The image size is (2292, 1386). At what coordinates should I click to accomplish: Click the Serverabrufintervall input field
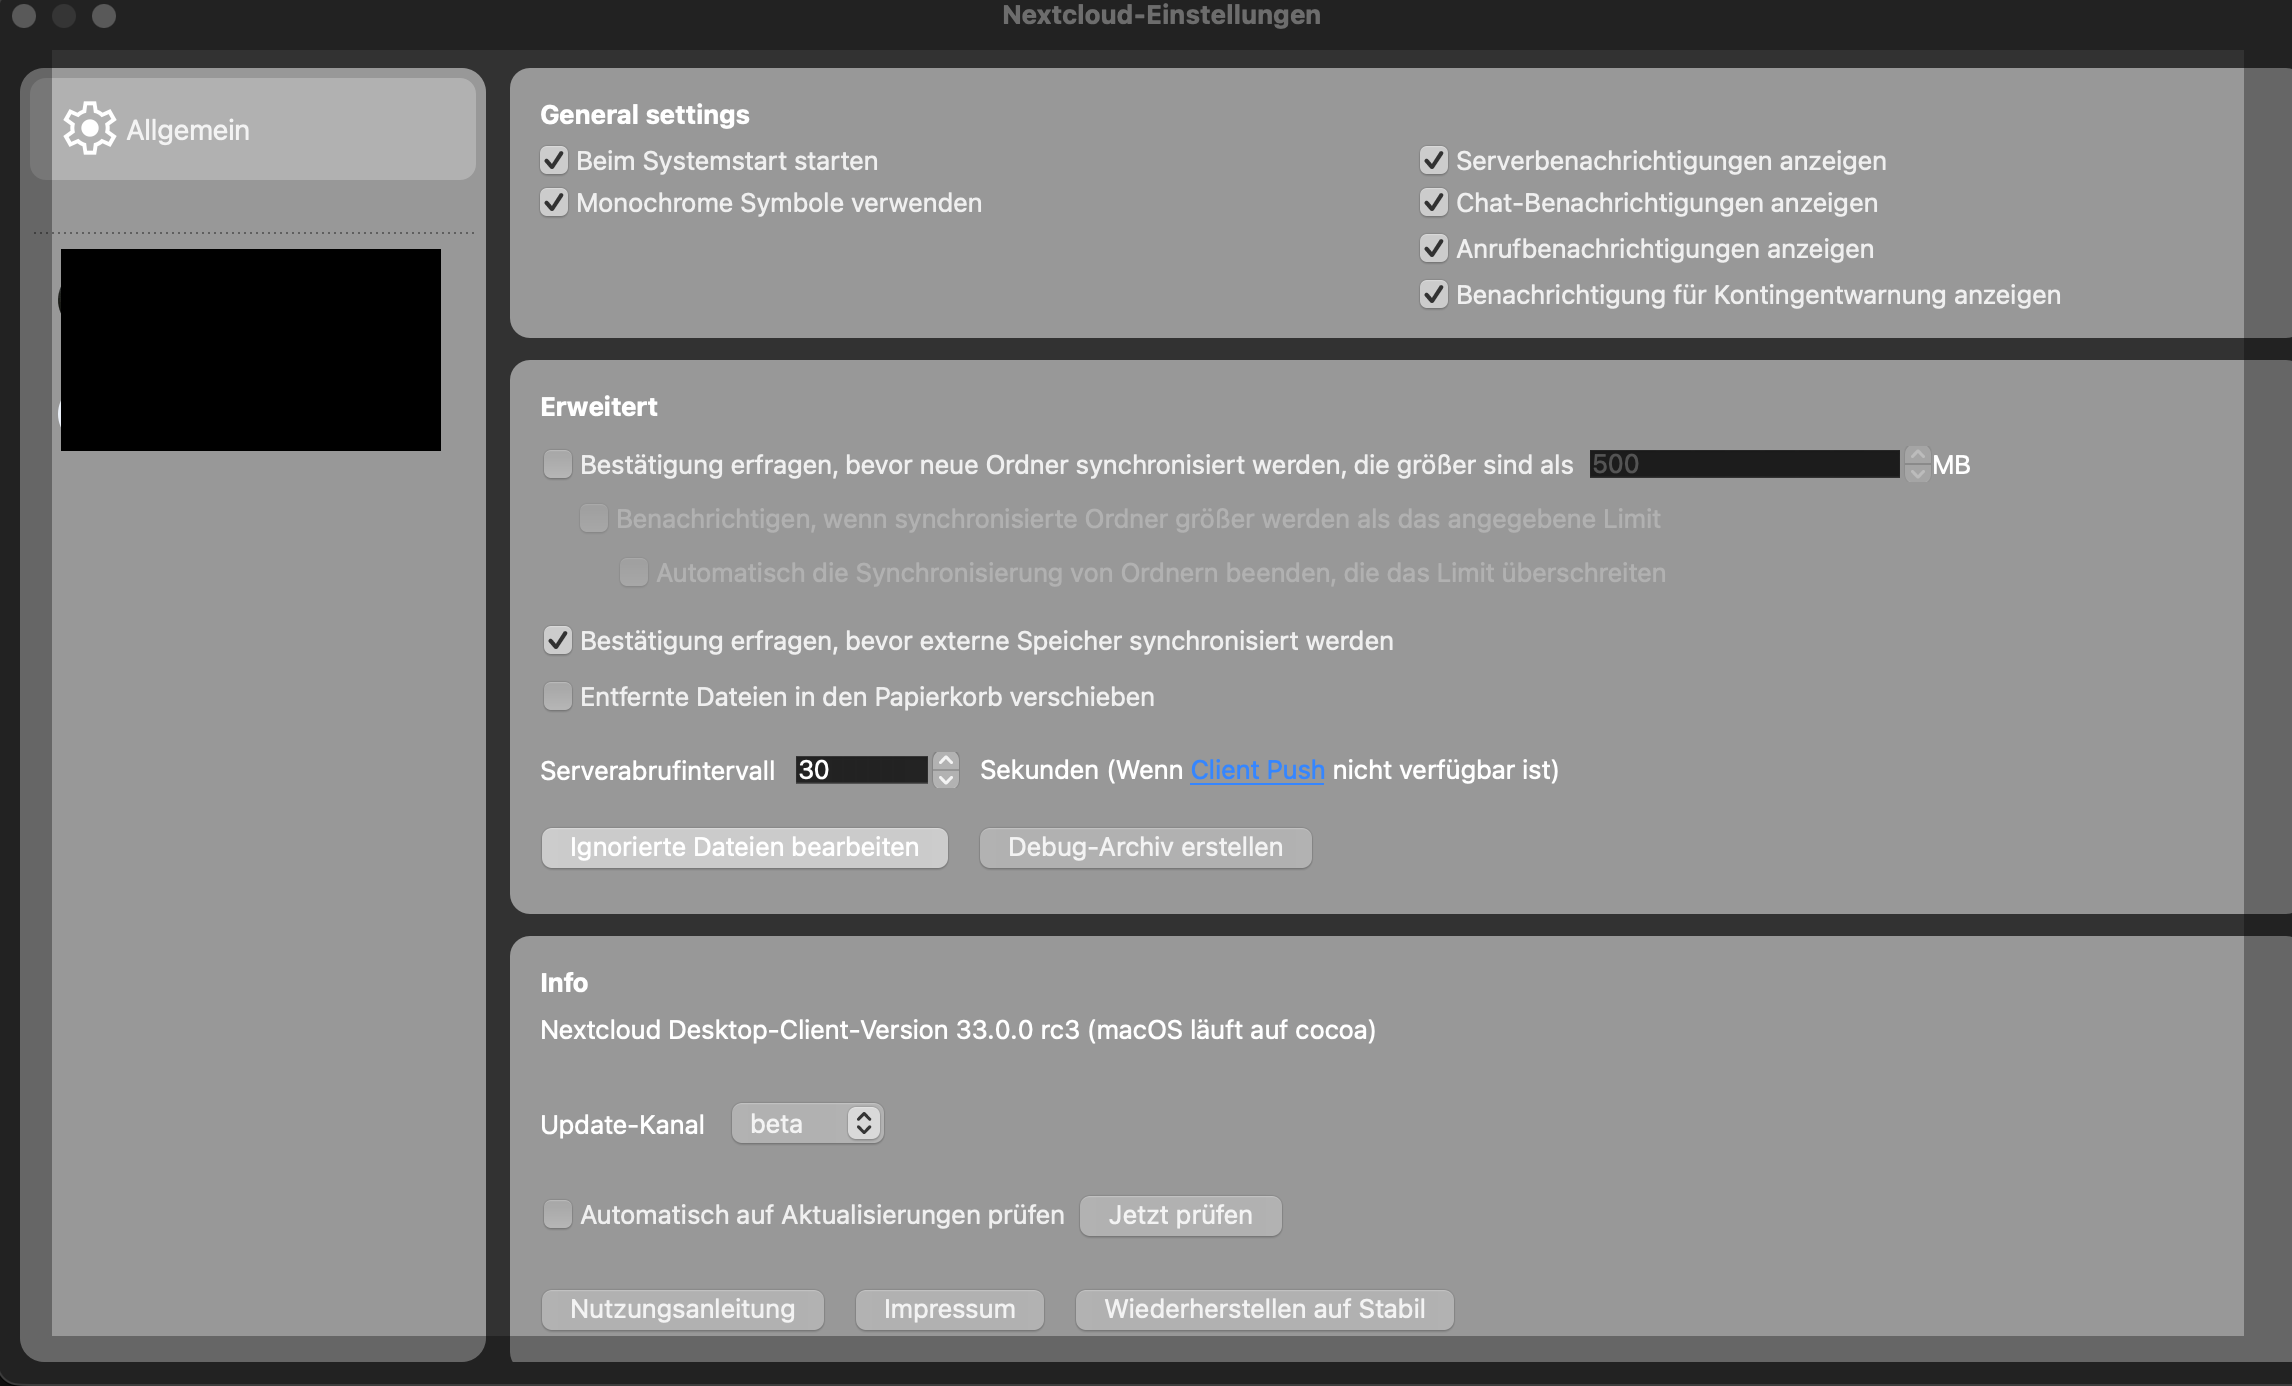862,770
